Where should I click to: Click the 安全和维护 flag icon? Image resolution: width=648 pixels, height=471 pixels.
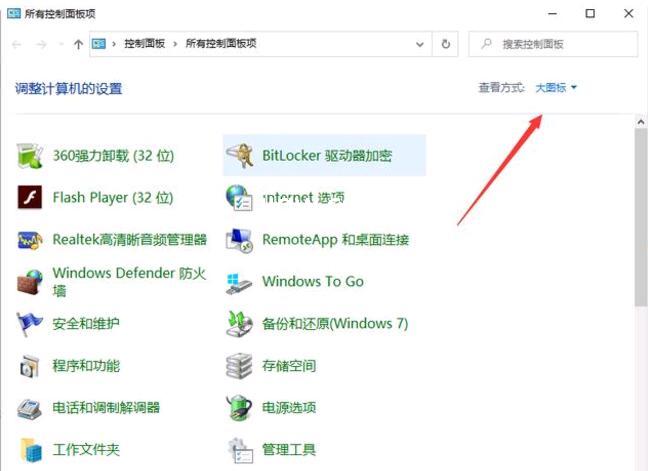coord(31,324)
